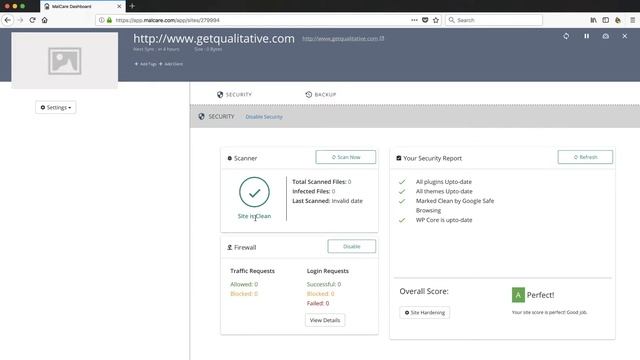
Task: Click the browser forward arrow
Action: [x=20, y=20]
